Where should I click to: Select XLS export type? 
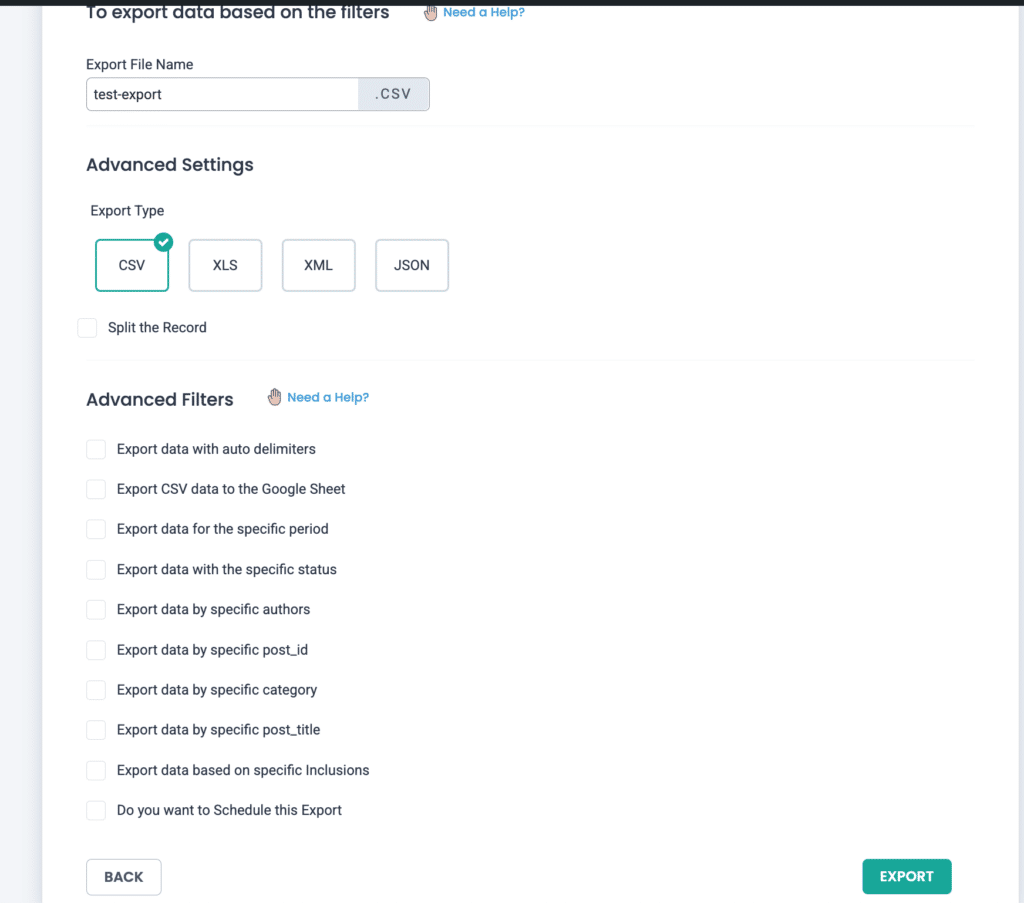225,265
